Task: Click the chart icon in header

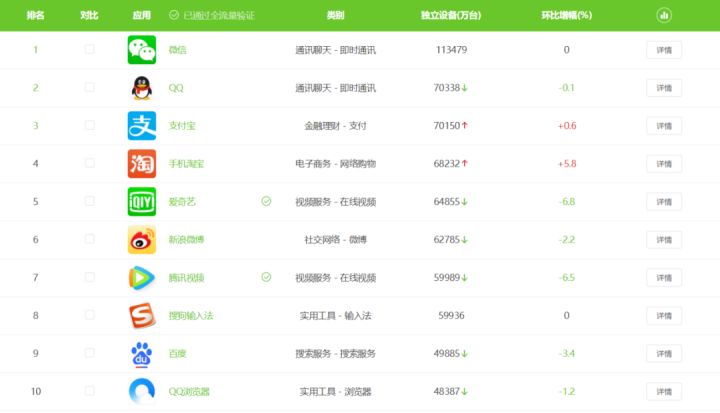Action: 664,15
